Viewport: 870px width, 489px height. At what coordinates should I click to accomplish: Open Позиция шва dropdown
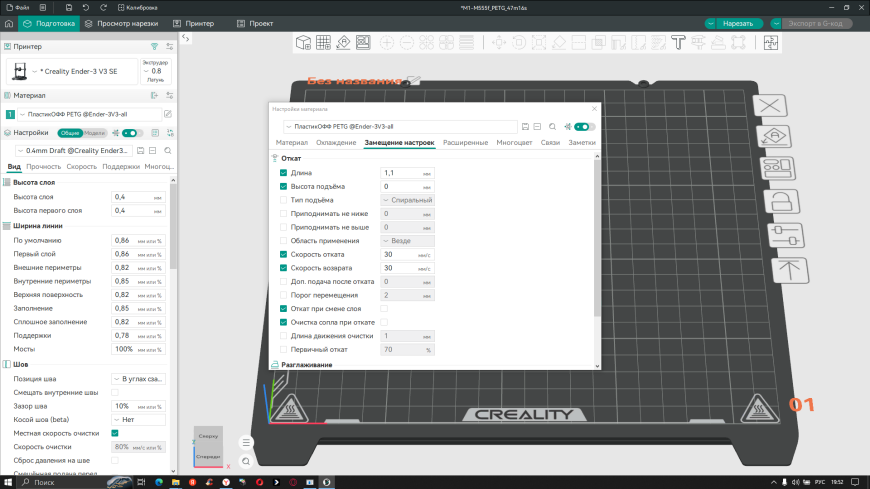tap(138, 379)
